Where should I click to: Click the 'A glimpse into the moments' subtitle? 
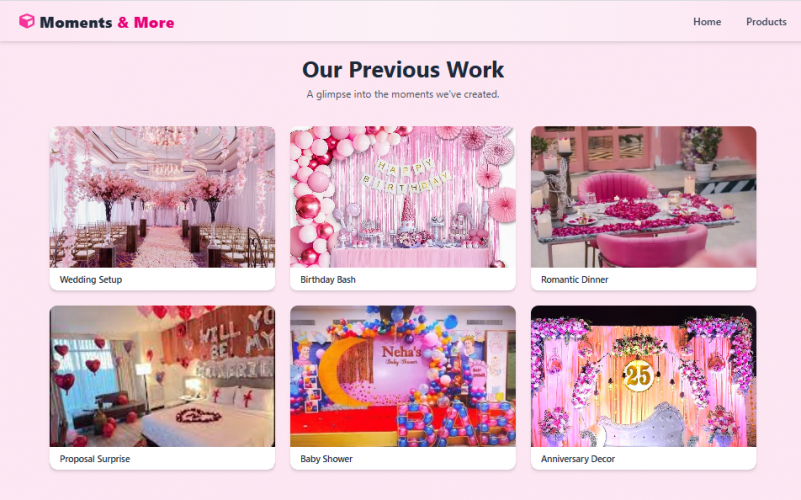[x=403, y=94]
